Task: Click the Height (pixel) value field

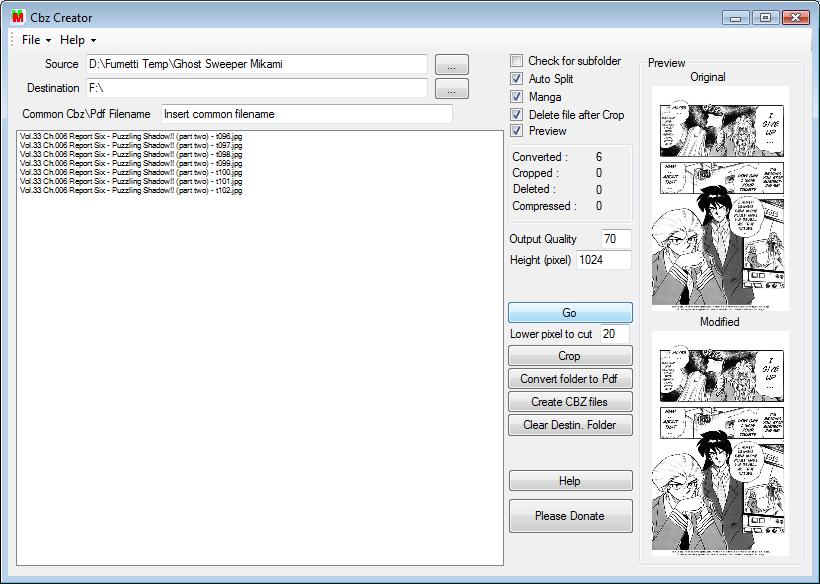Action: [603, 260]
